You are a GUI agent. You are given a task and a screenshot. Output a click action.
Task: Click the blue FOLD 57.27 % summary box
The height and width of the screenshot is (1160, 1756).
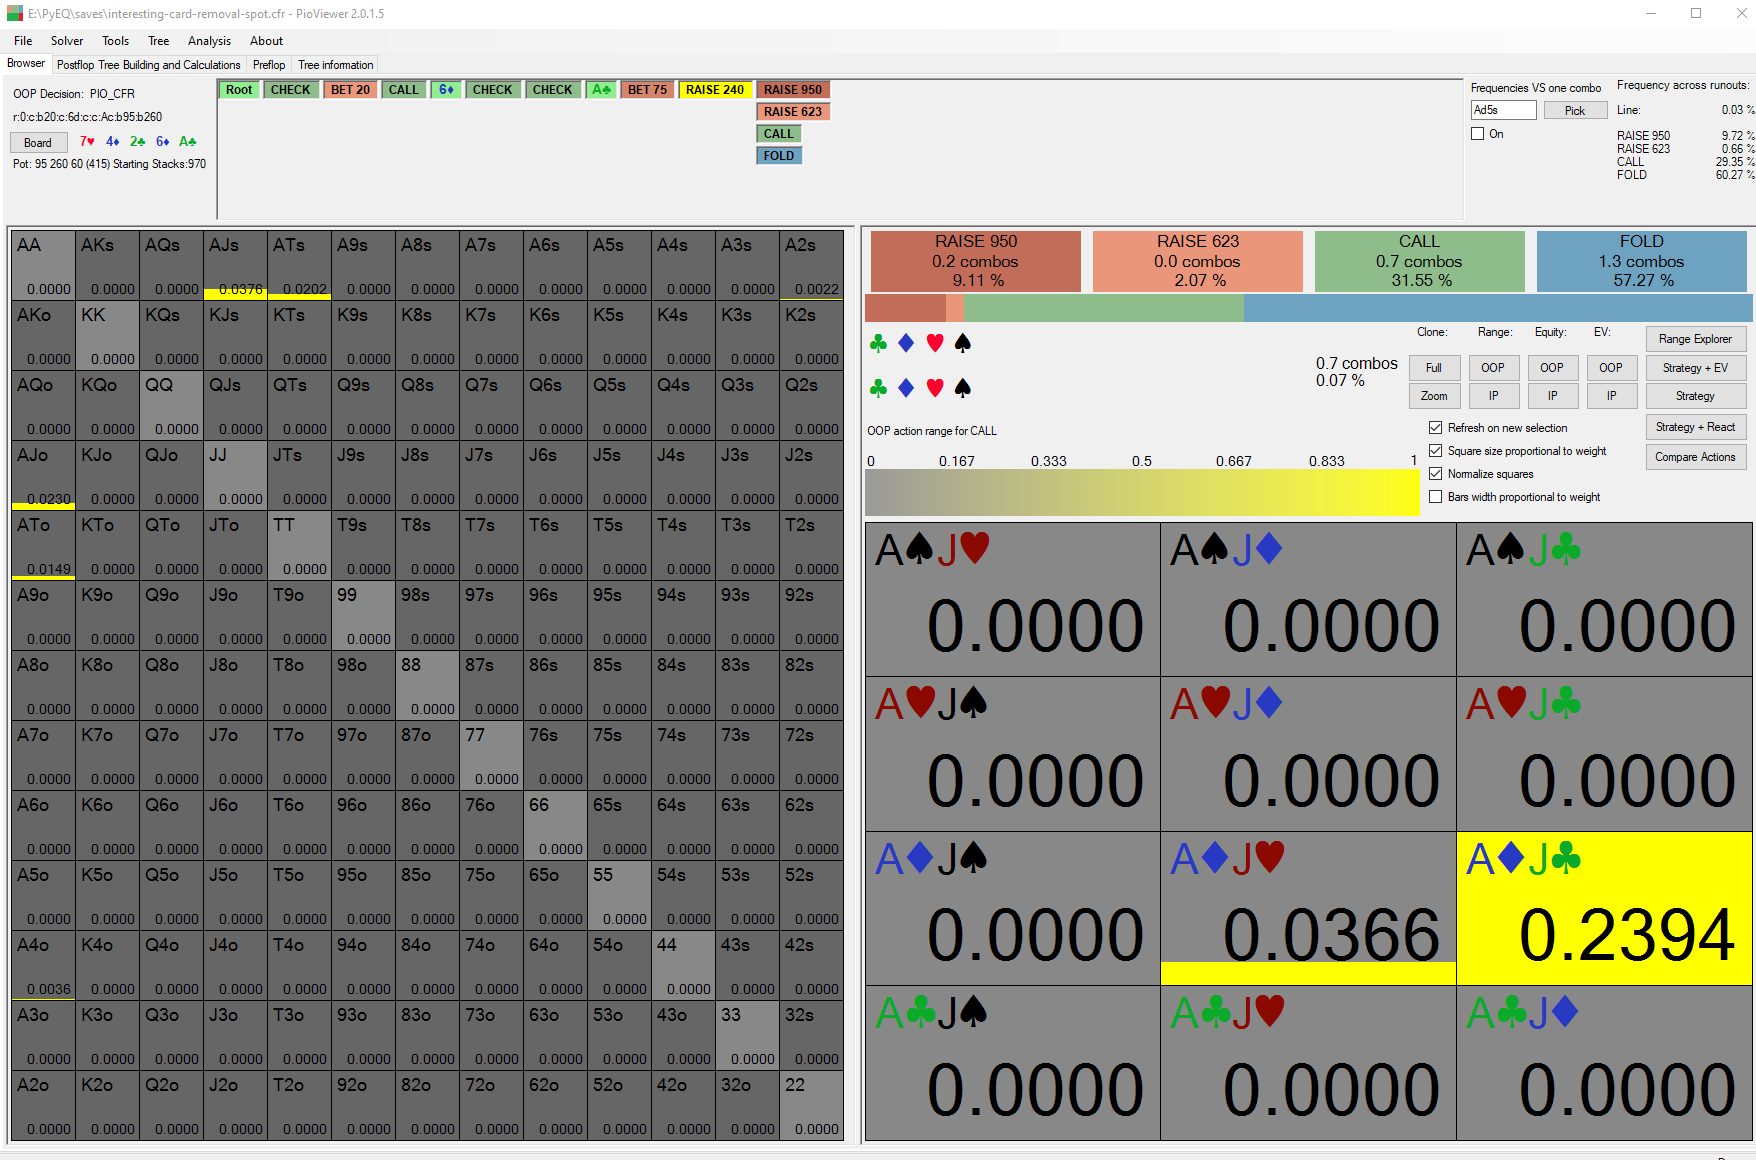(x=1641, y=261)
